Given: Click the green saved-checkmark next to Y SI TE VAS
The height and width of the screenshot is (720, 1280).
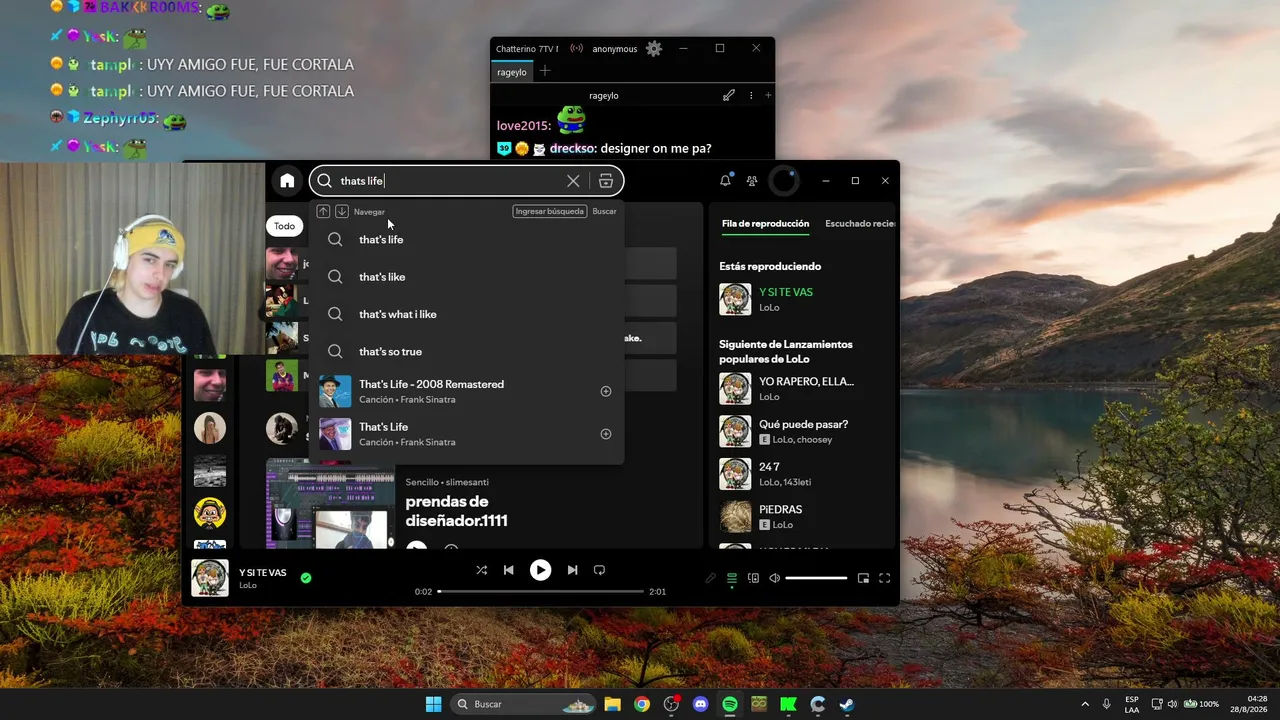Looking at the screenshot, I should (306, 578).
